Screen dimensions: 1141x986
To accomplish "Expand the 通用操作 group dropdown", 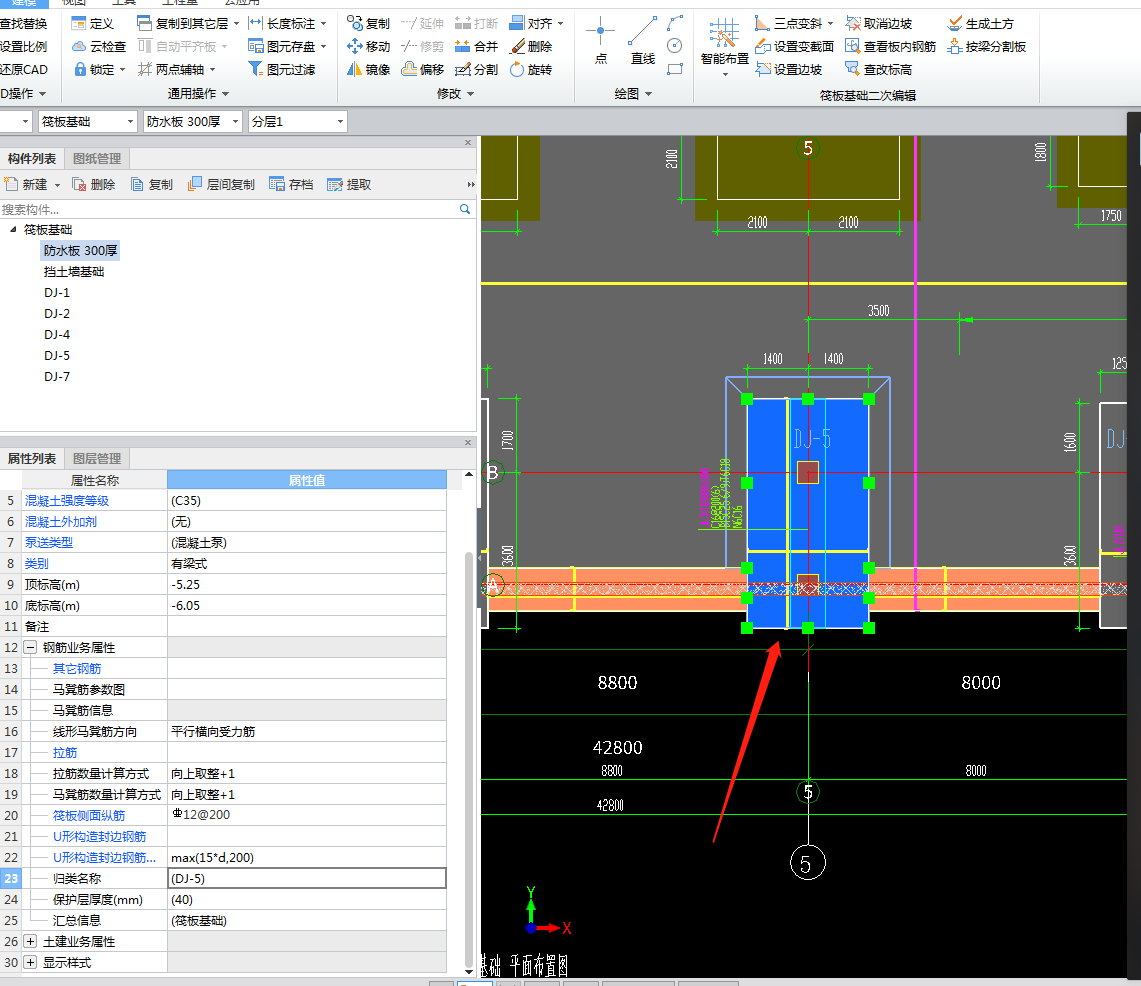I will point(198,93).
